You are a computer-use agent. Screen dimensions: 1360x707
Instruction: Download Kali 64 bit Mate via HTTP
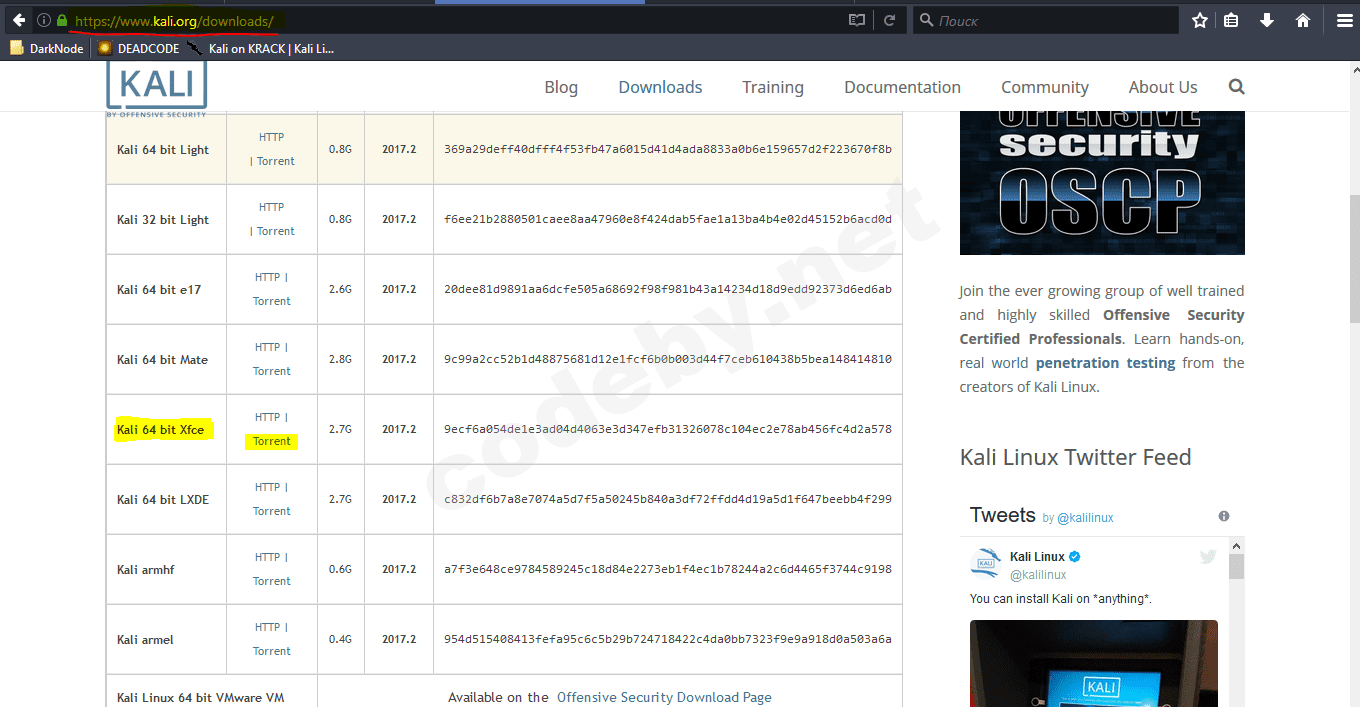pos(267,347)
